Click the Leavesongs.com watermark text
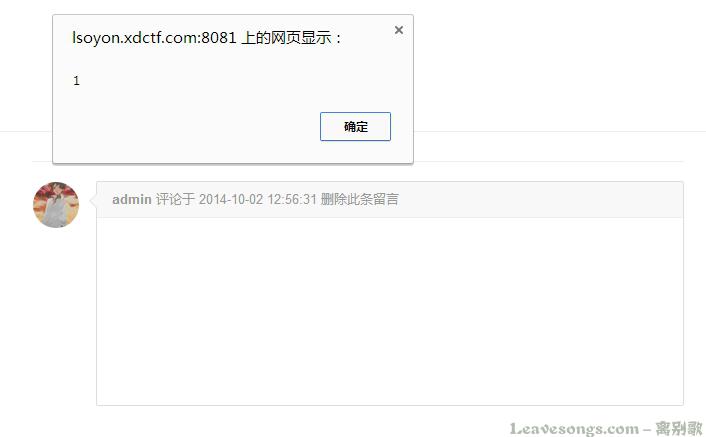The height and width of the screenshot is (437, 706). (x=574, y=428)
